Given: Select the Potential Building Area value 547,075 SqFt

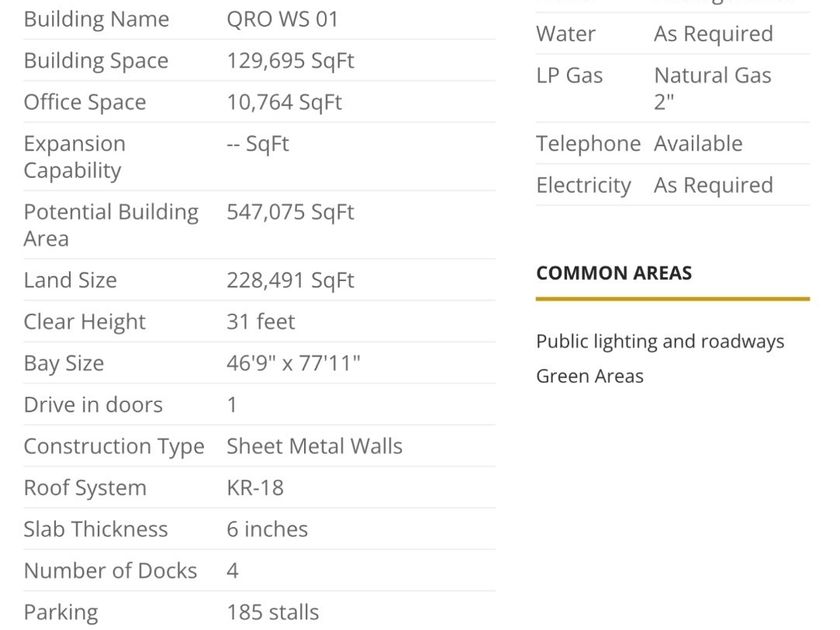Looking at the screenshot, I should [290, 212].
